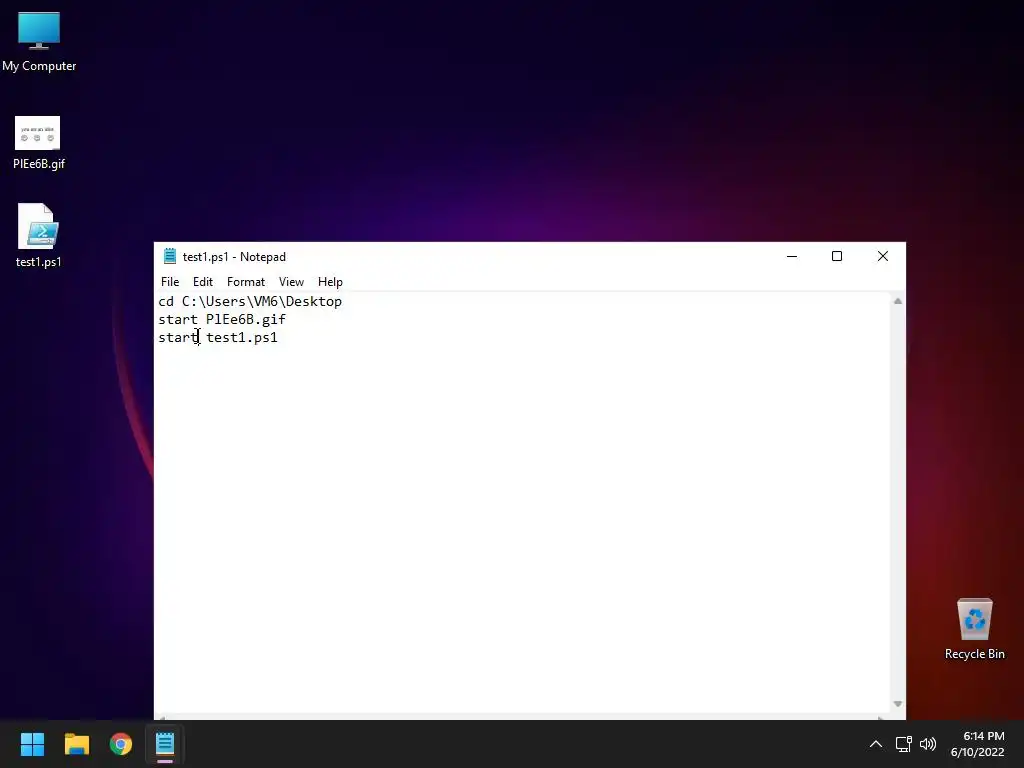
Task: Open the Help menu in Notepad
Action: (330, 281)
